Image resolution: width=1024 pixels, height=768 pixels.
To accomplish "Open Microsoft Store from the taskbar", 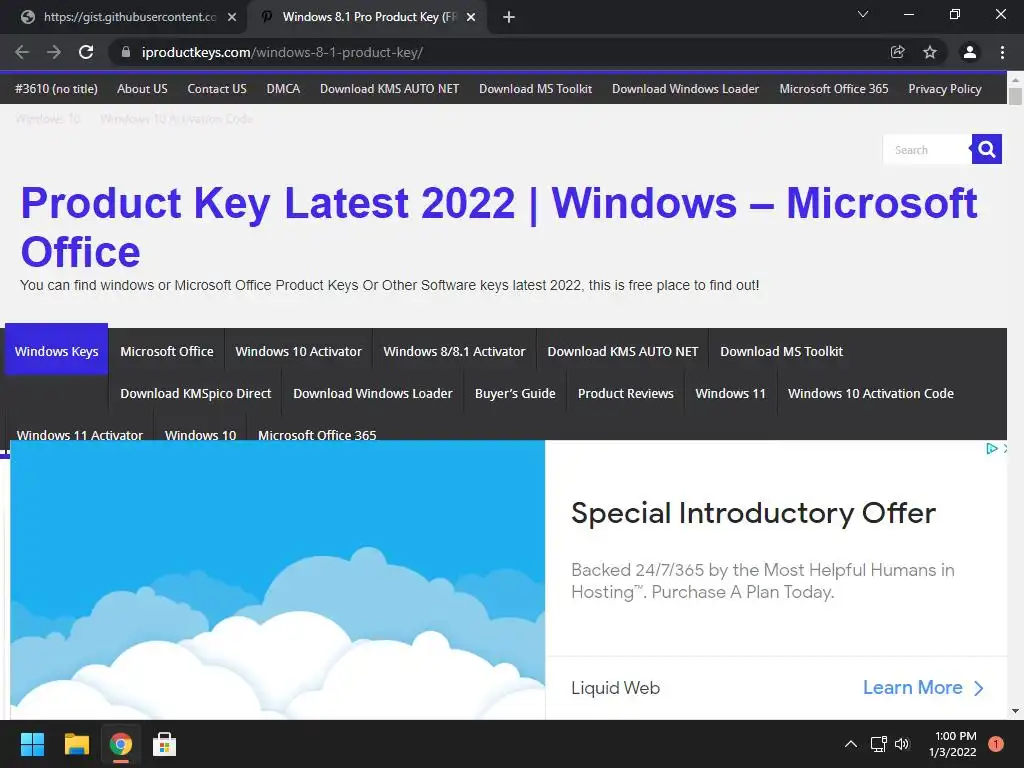I will coord(165,744).
